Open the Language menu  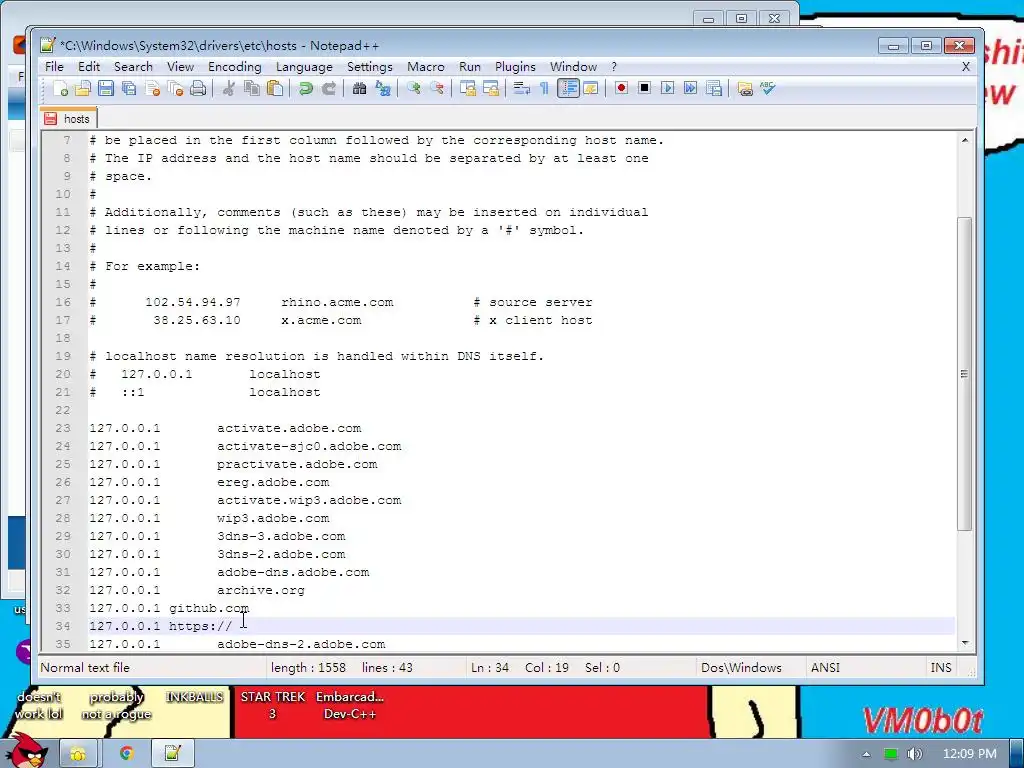[x=304, y=67]
